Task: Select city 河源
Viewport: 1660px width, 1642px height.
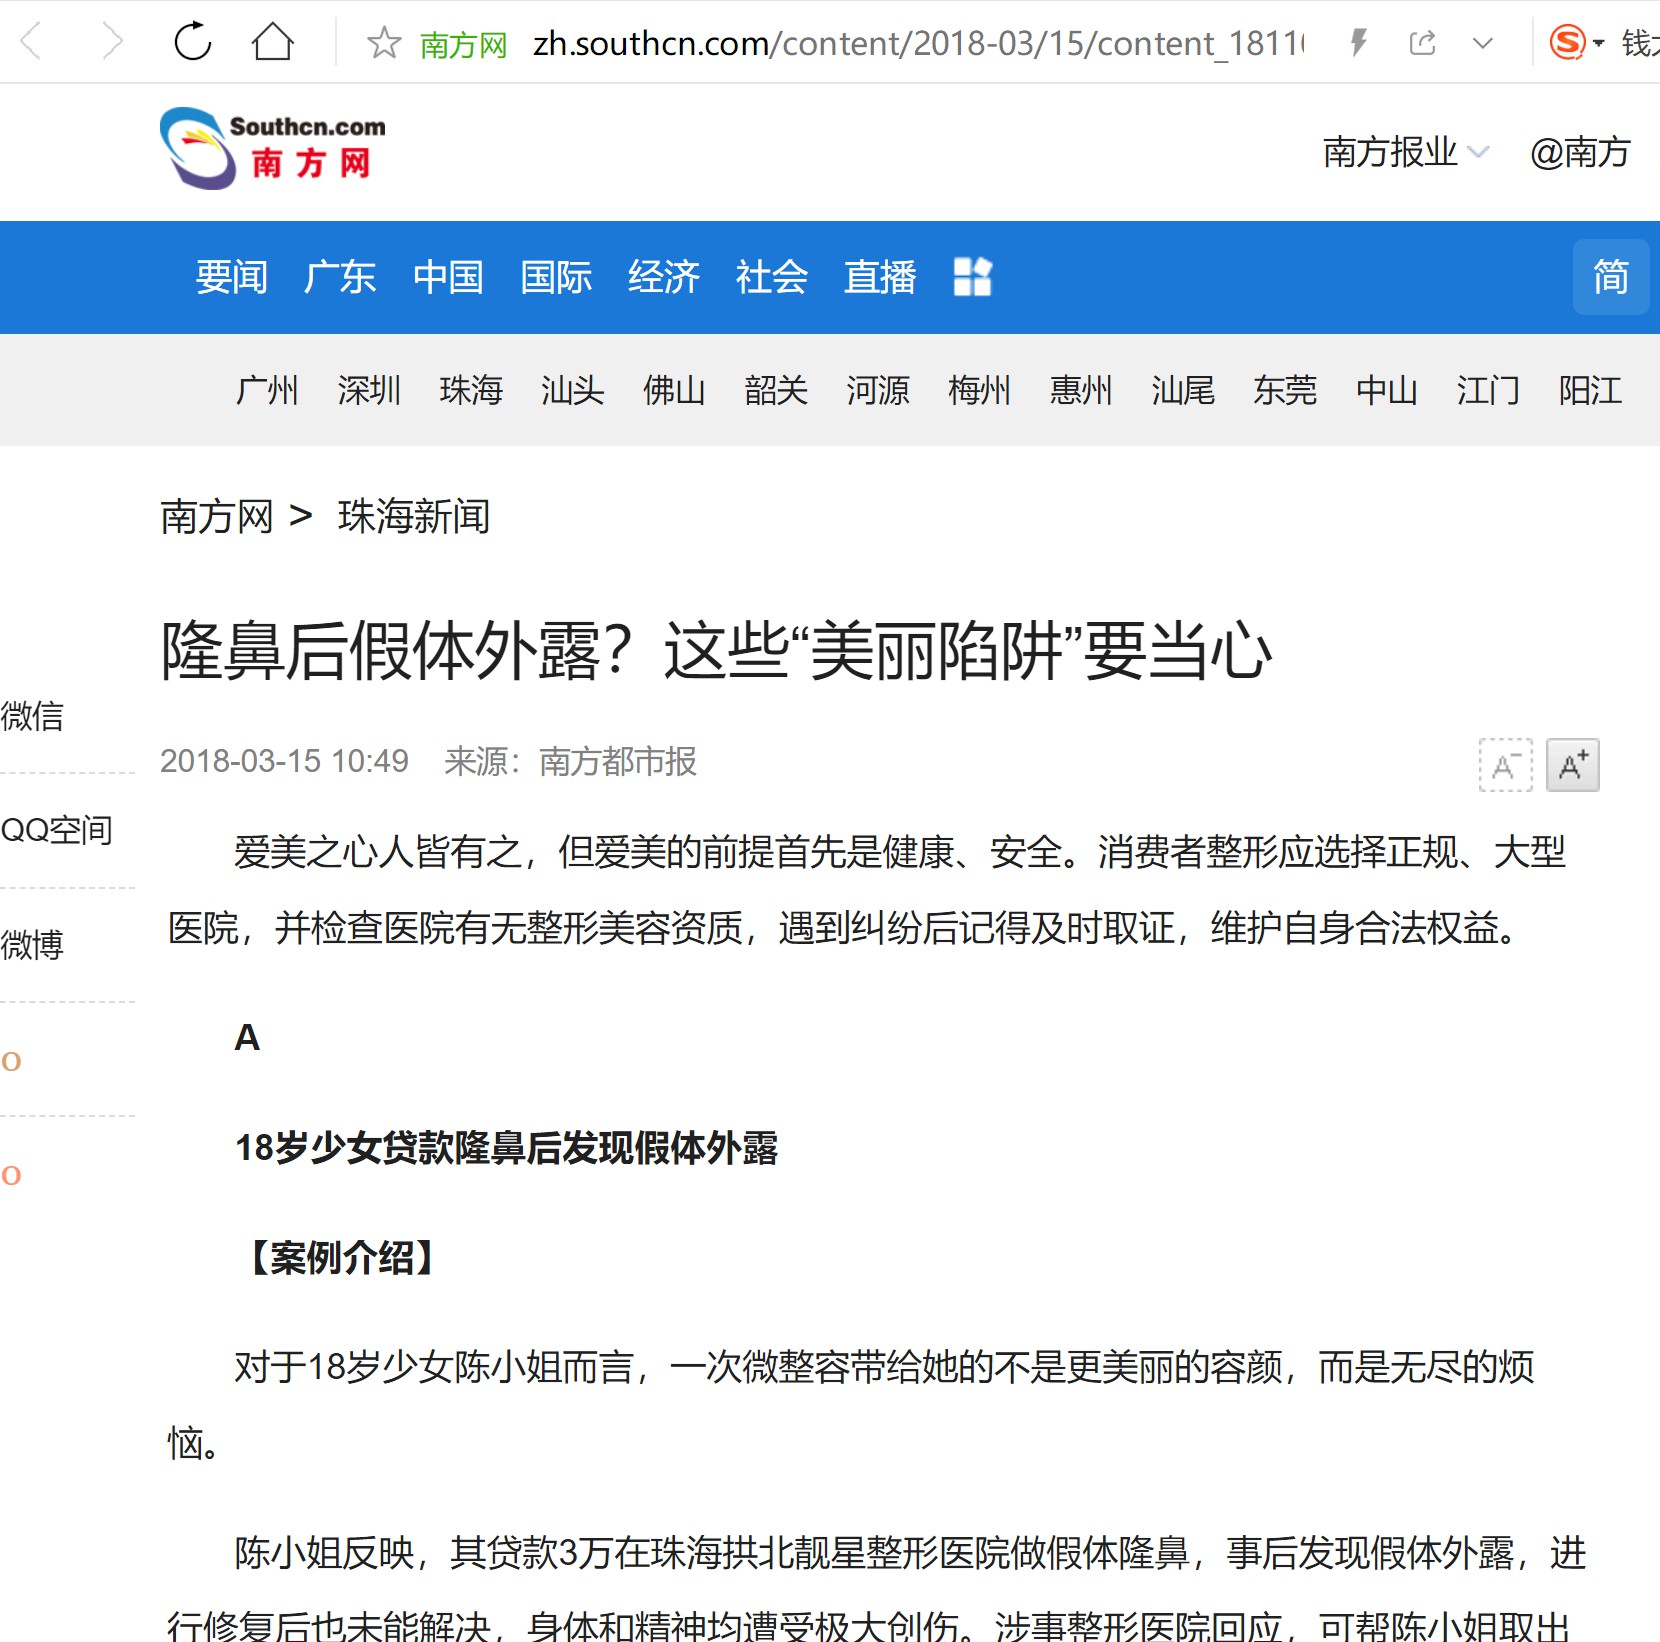Action: point(878,390)
